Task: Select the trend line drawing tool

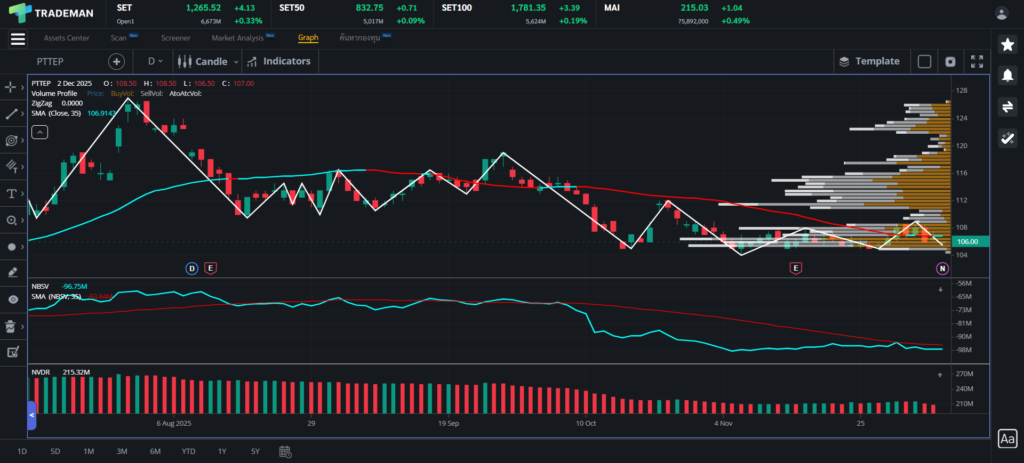Action: click(13, 114)
